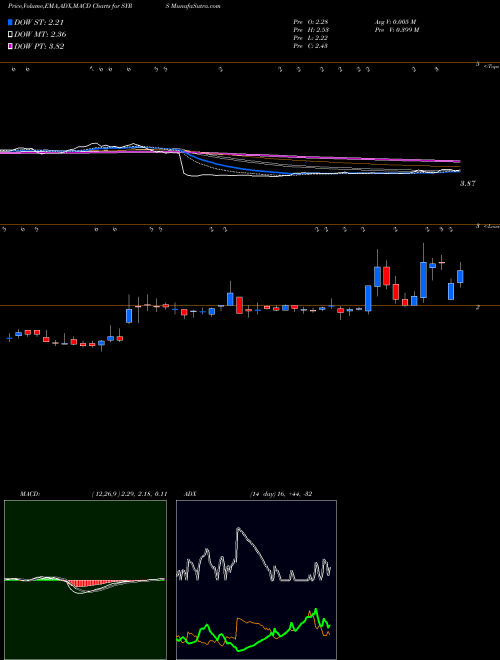Select the previous low value 'L: 2.22'
500x660 pixels.
tap(319, 38)
